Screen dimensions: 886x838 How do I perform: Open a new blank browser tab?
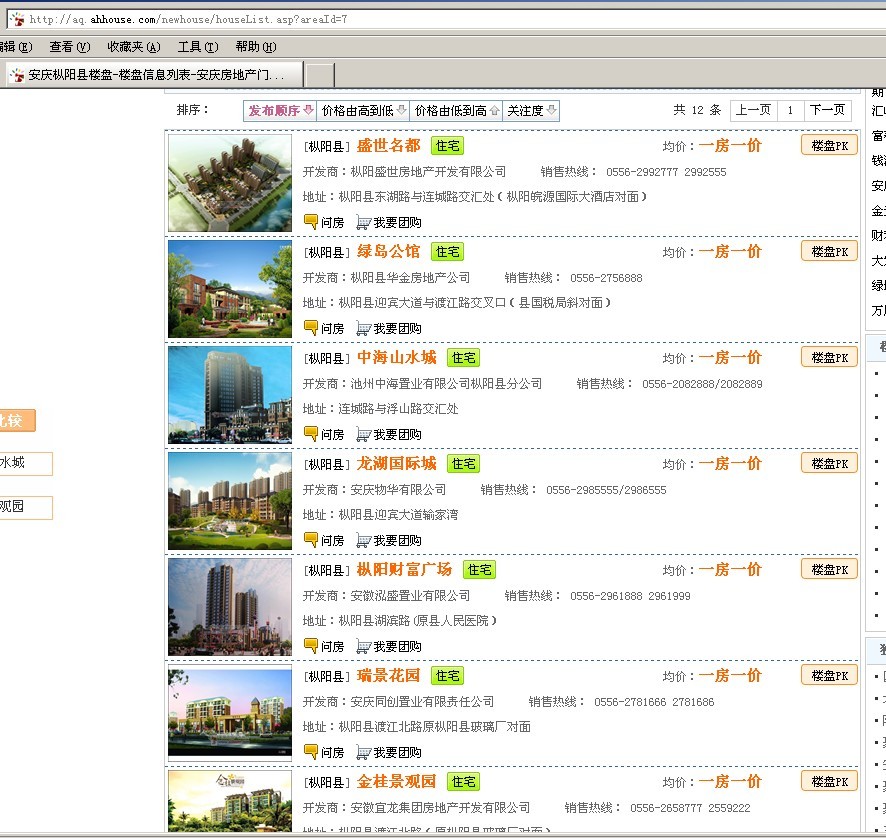[320, 75]
